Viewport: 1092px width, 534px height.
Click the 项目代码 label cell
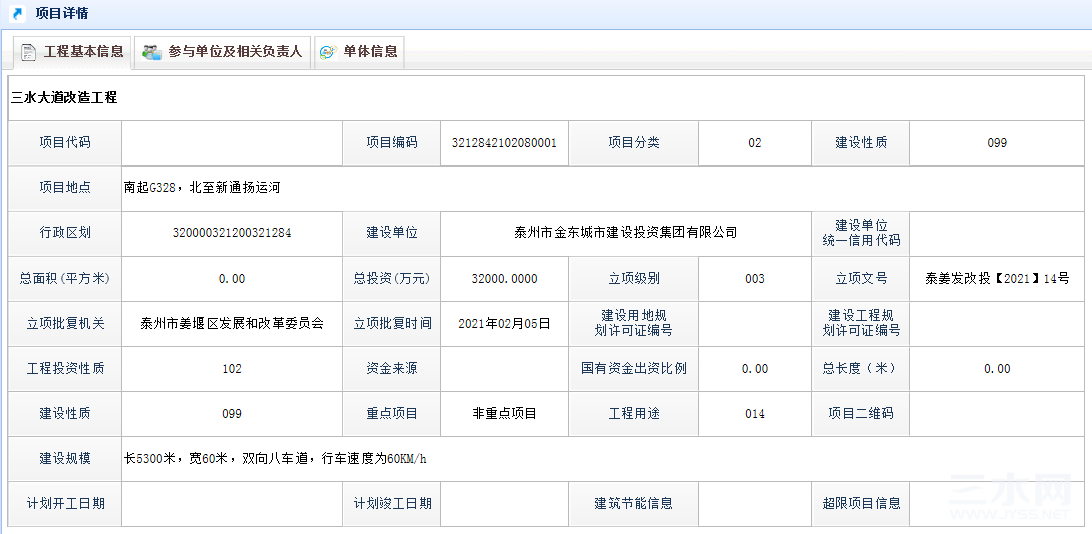(65, 143)
